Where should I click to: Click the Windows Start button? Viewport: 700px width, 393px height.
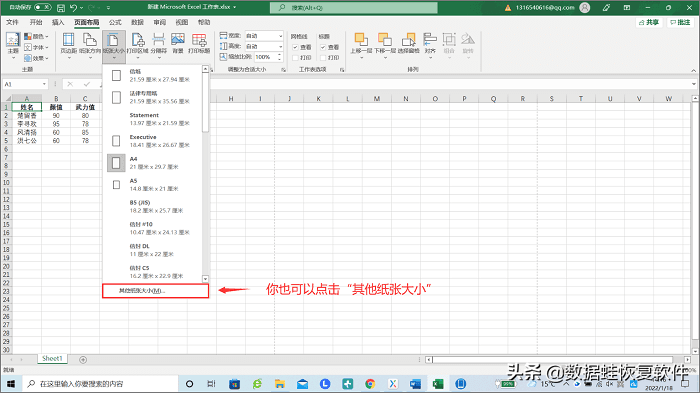[11, 384]
